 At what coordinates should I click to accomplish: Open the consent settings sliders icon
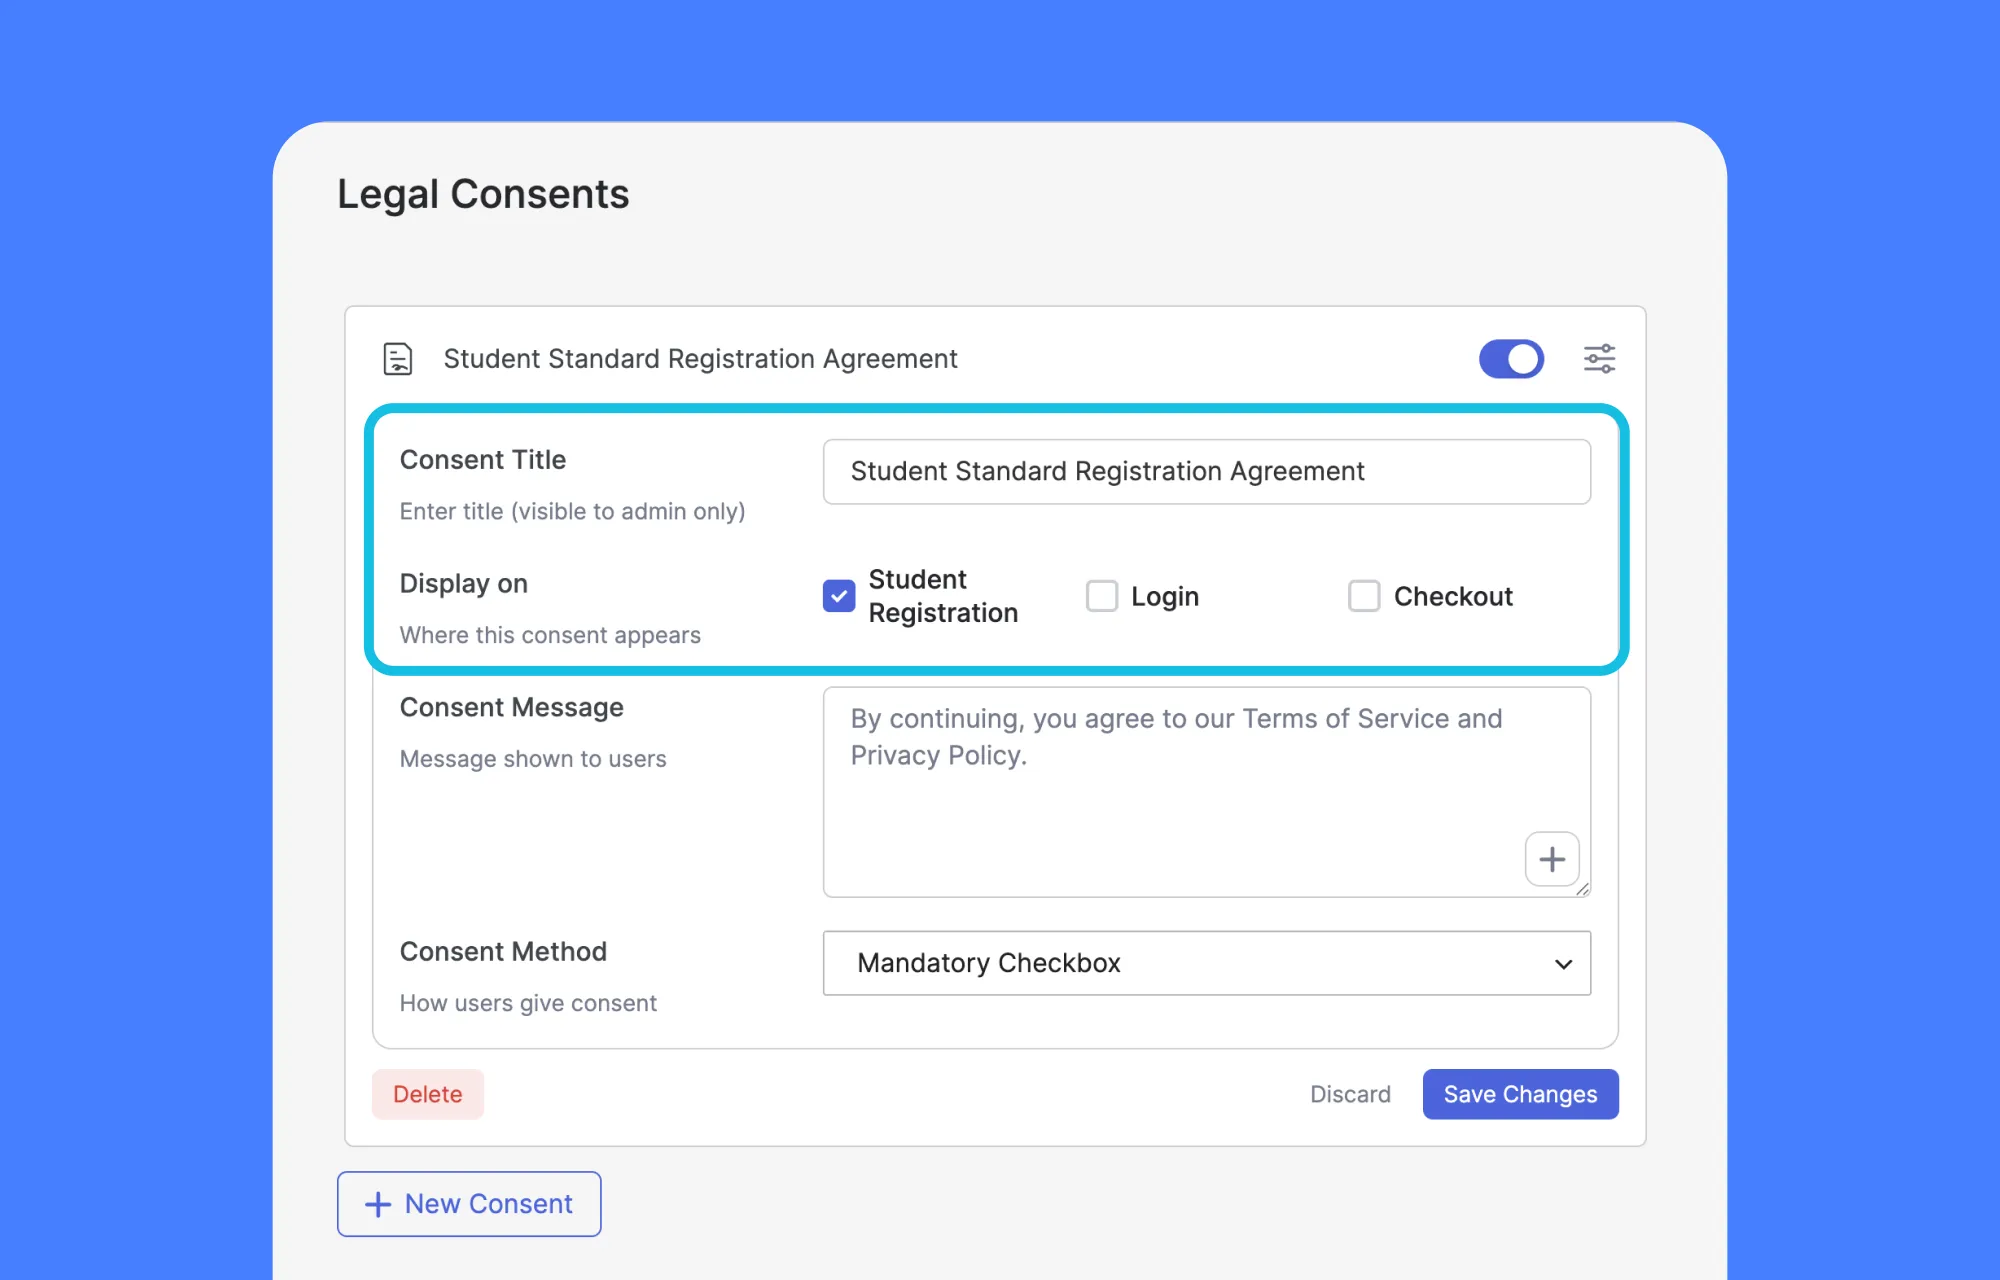tap(1599, 359)
